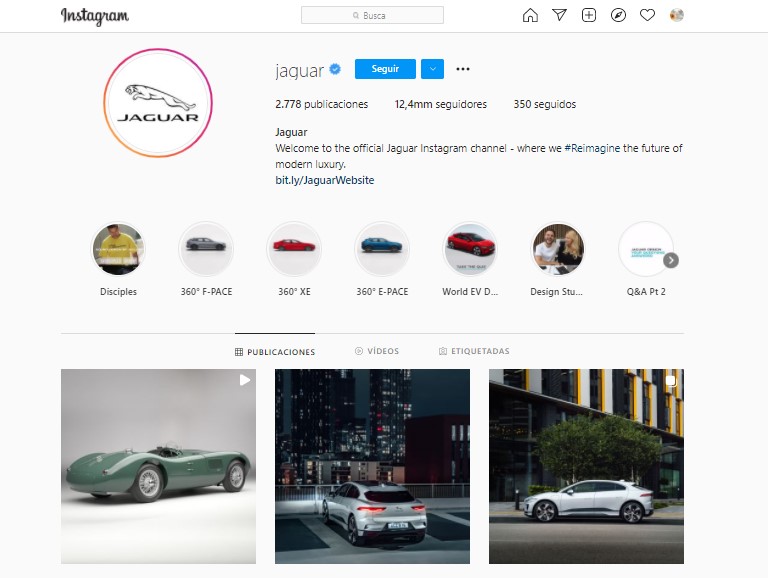
Task: View the 2.778 publicaciones count
Action: click(x=321, y=104)
